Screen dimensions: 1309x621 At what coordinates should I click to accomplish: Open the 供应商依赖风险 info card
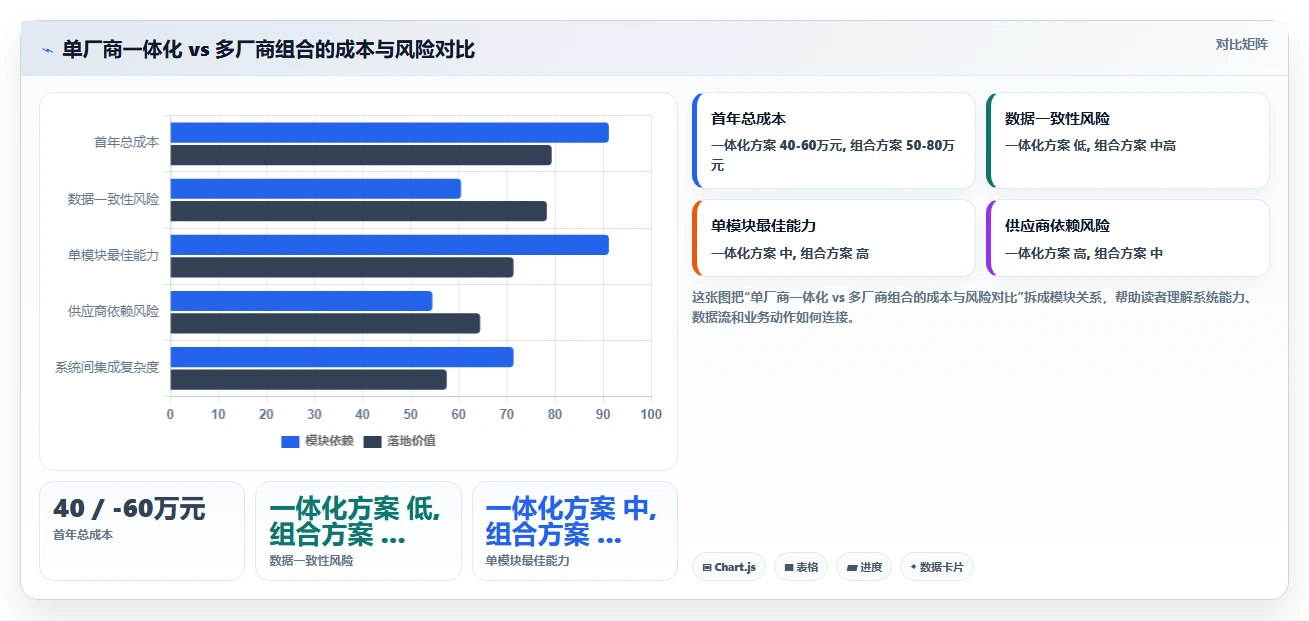1127,238
